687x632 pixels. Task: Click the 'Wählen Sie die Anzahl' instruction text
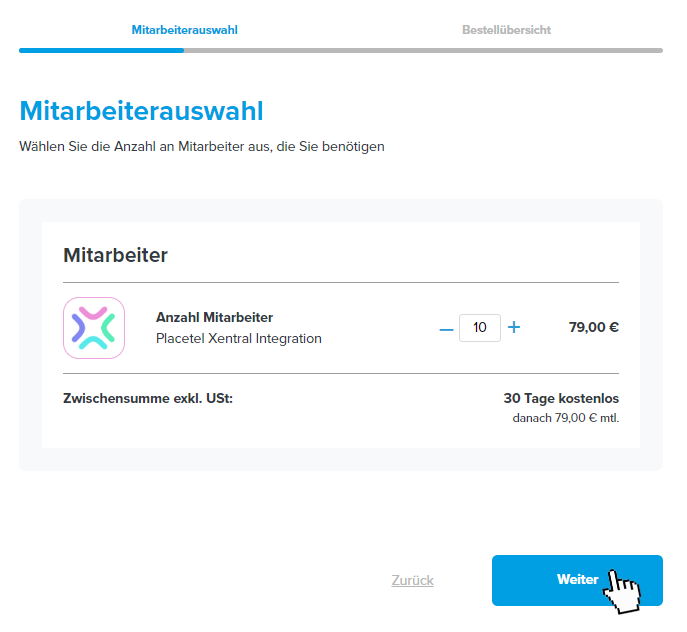[202, 146]
